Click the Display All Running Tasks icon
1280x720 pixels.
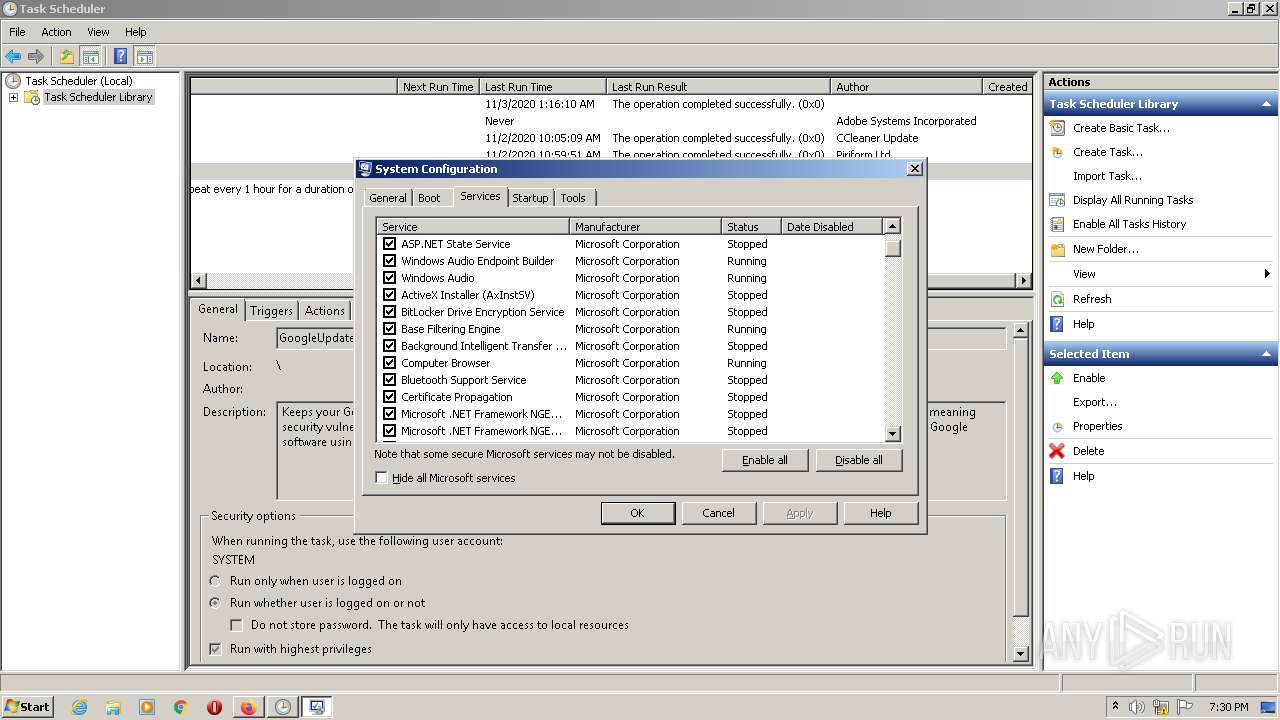click(x=1057, y=200)
